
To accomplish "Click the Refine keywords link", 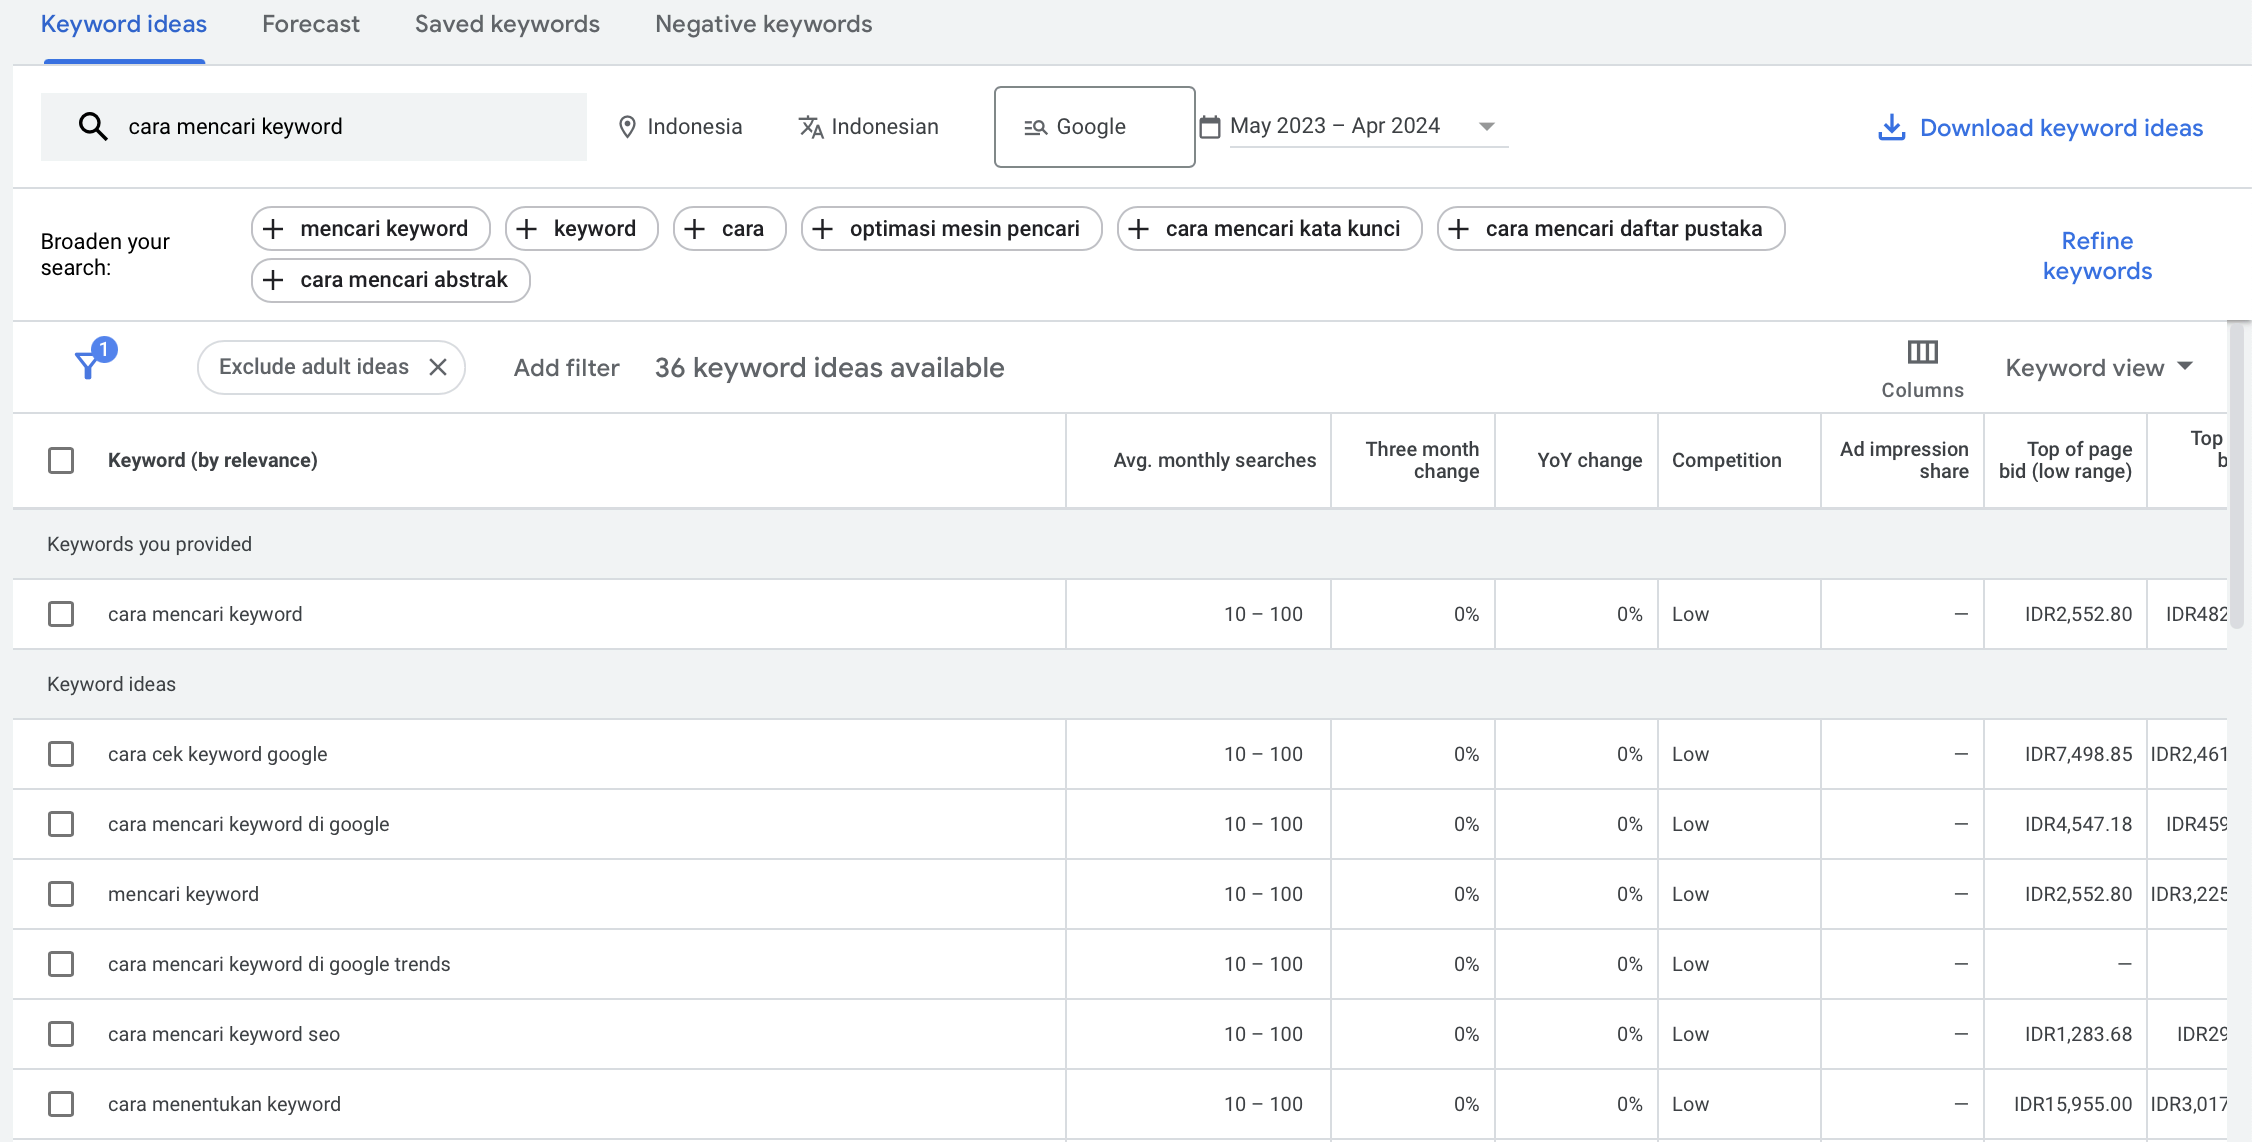I will pos(2097,255).
